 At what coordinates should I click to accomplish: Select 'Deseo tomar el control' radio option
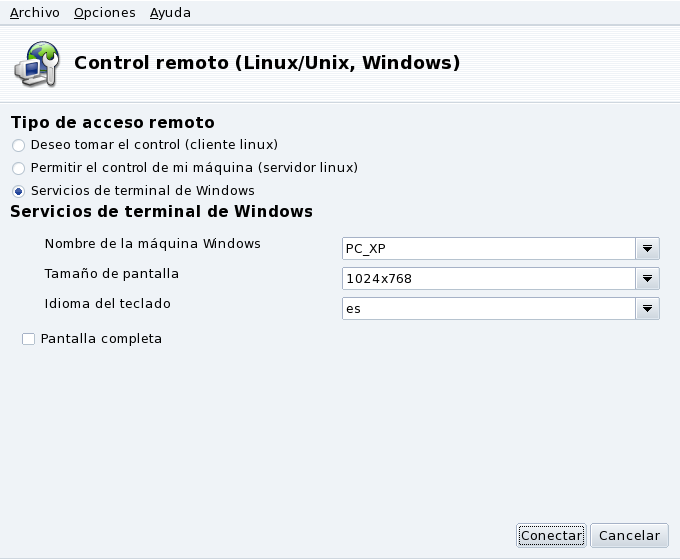pyautogui.click(x=18, y=145)
